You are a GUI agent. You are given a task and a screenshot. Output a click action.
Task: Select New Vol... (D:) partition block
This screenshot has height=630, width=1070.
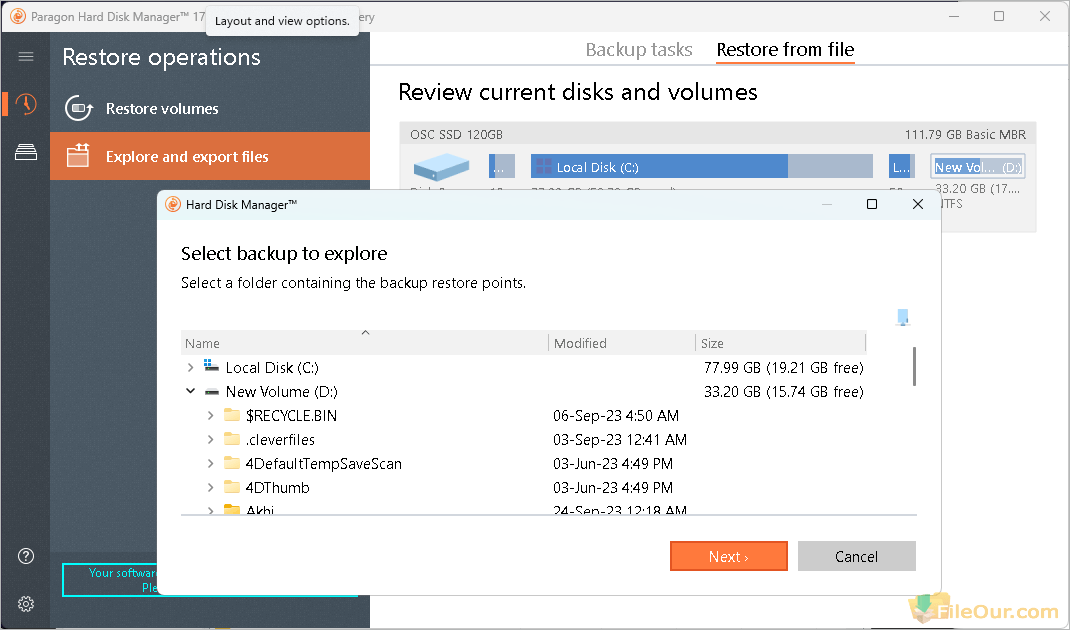click(x=978, y=167)
